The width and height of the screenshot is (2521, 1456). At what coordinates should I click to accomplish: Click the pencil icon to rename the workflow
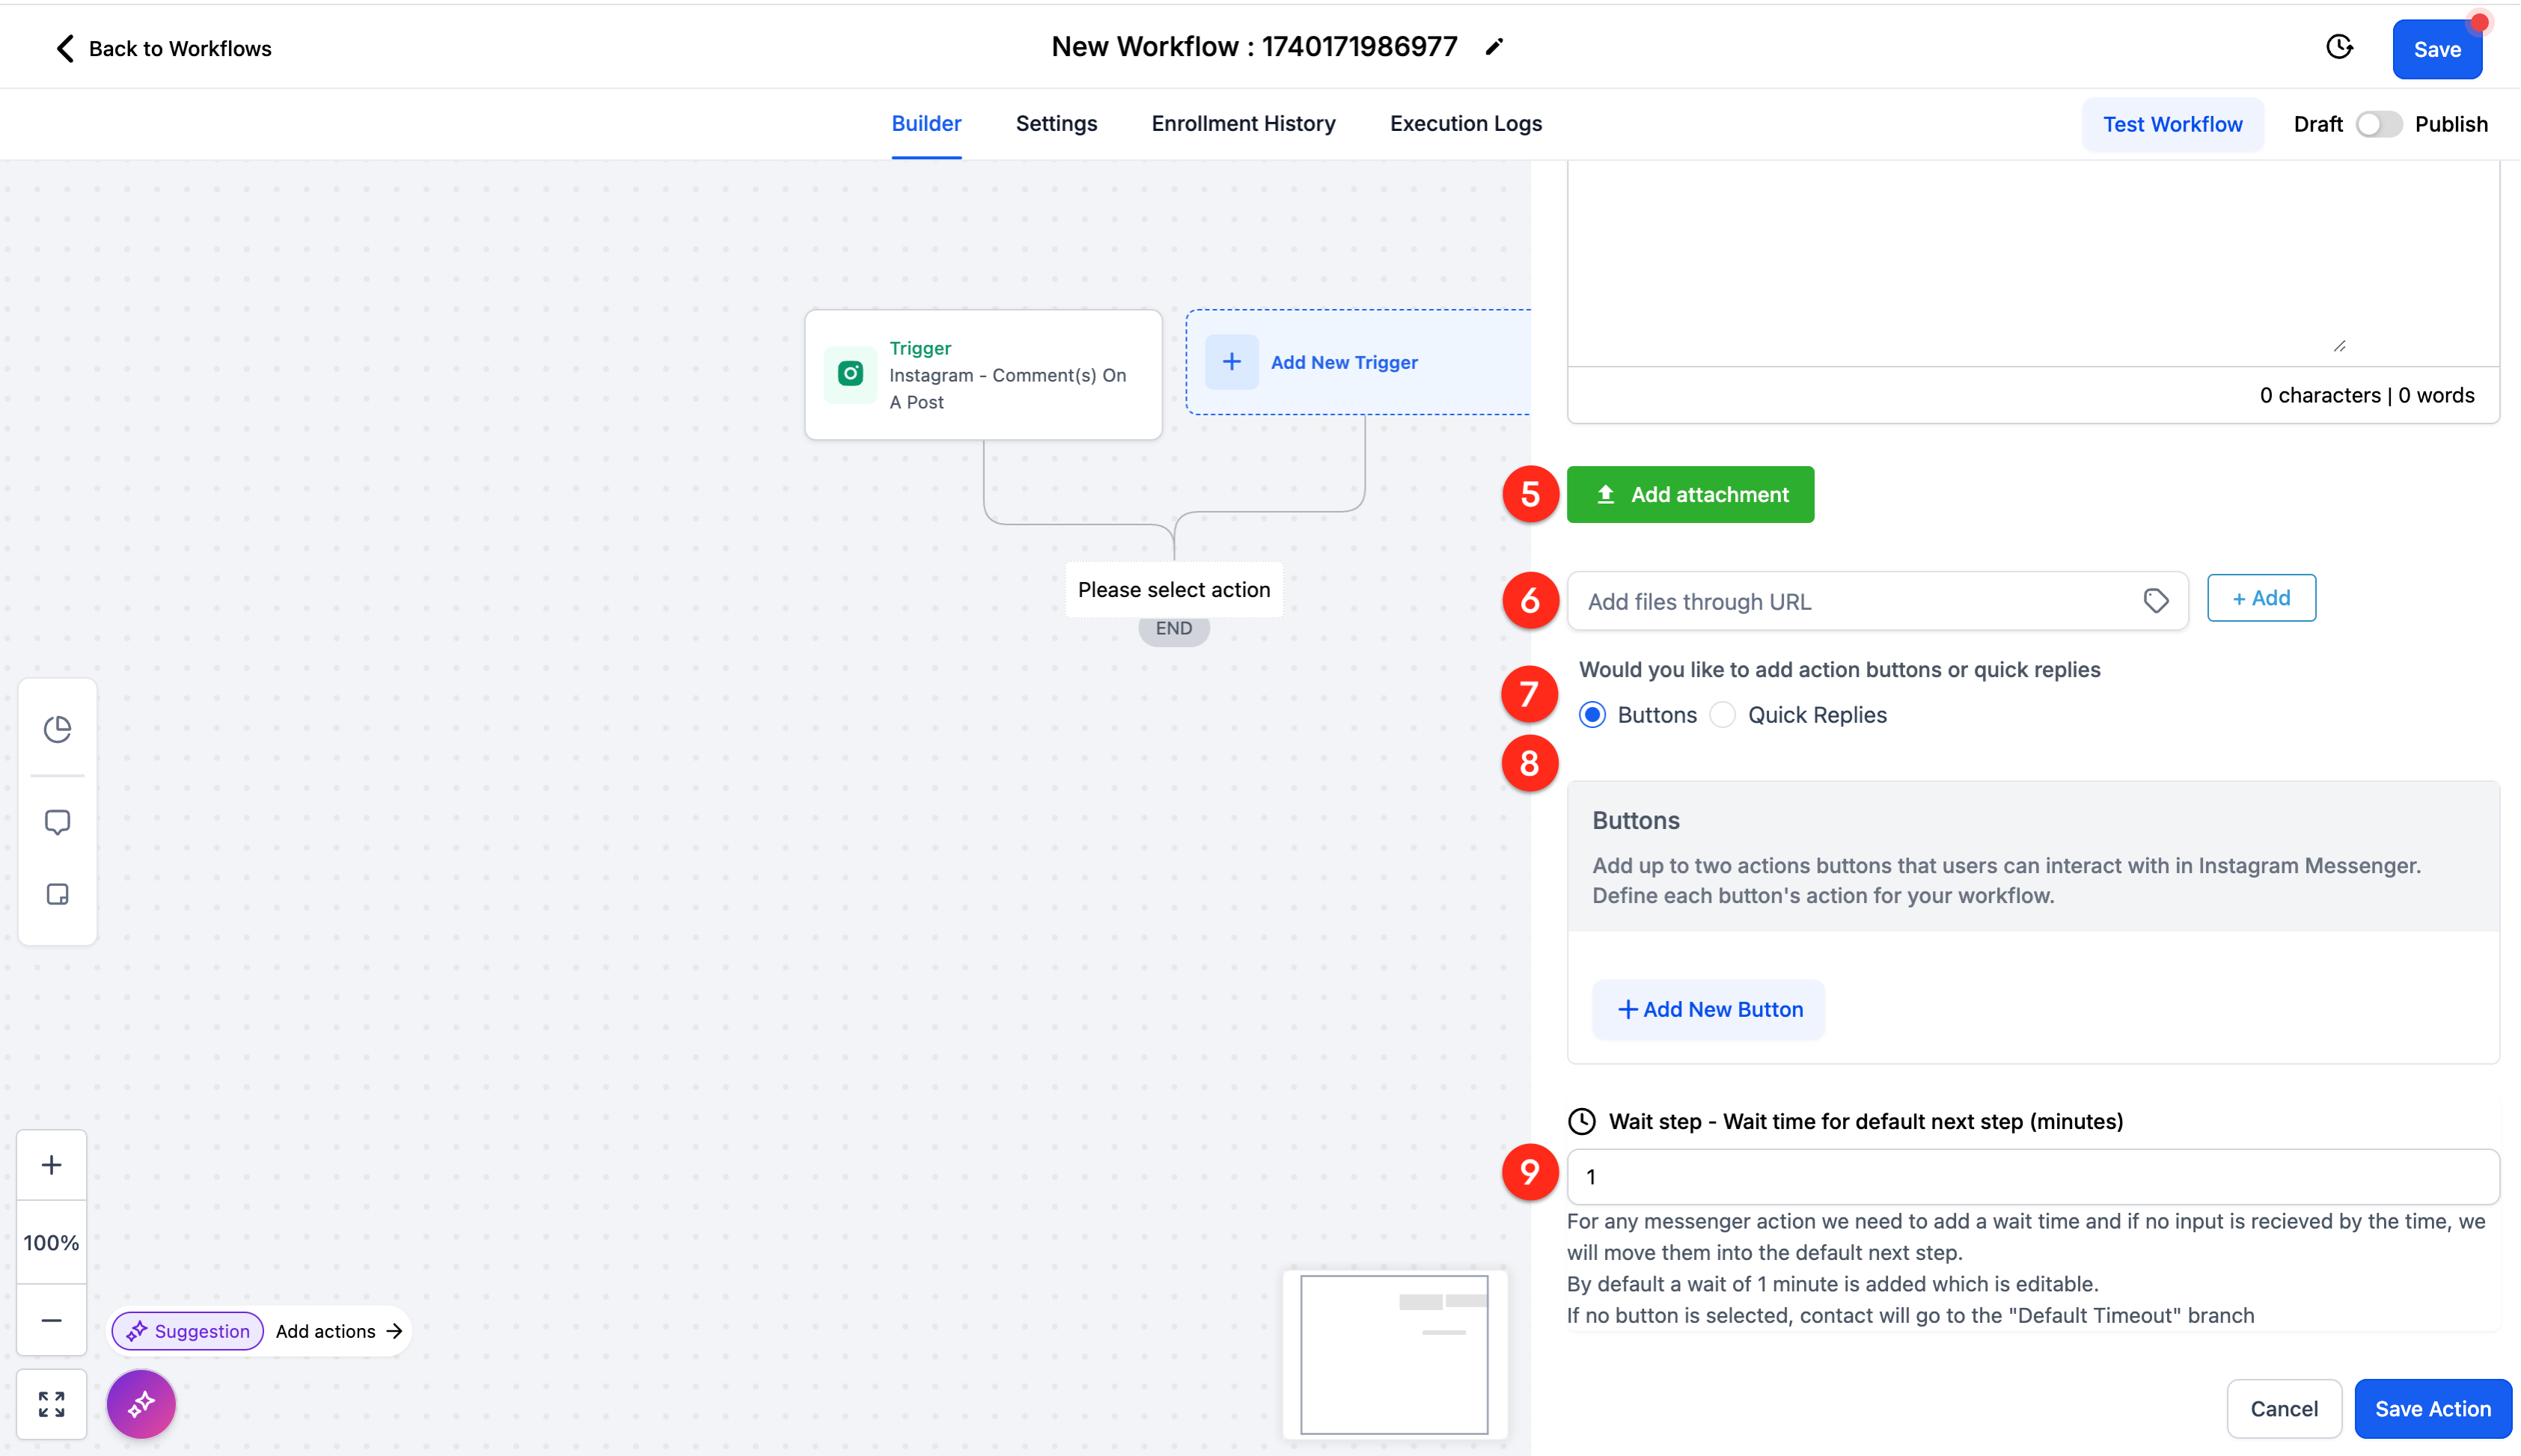tap(1494, 47)
